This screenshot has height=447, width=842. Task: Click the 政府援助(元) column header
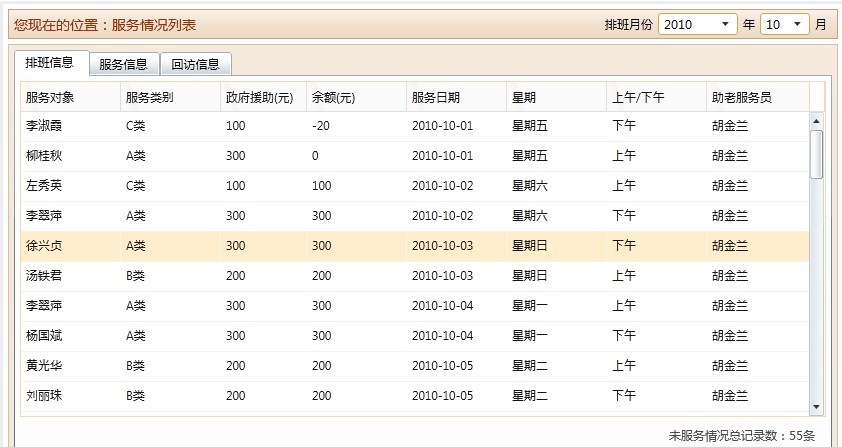pyautogui.click(x=260, y=97)
